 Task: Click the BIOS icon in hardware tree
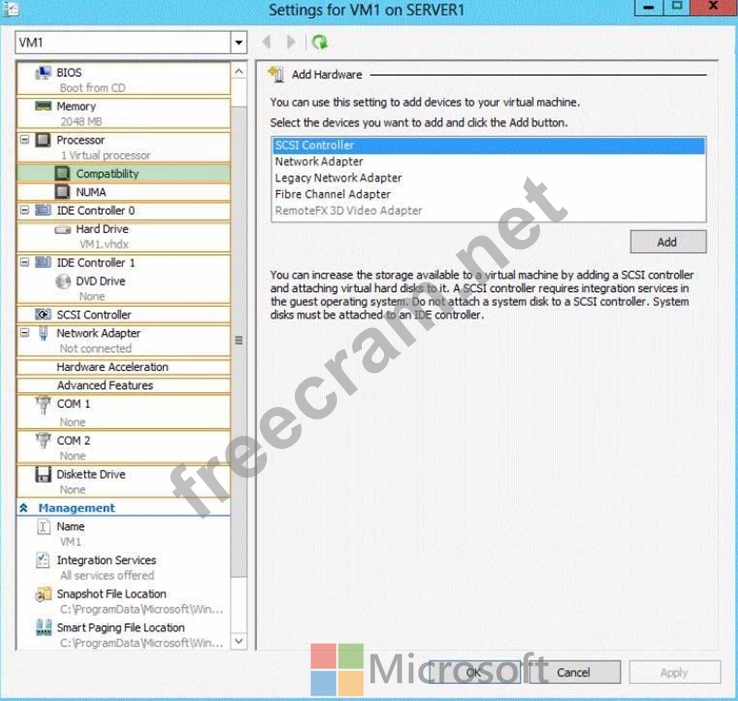(43, 73)
